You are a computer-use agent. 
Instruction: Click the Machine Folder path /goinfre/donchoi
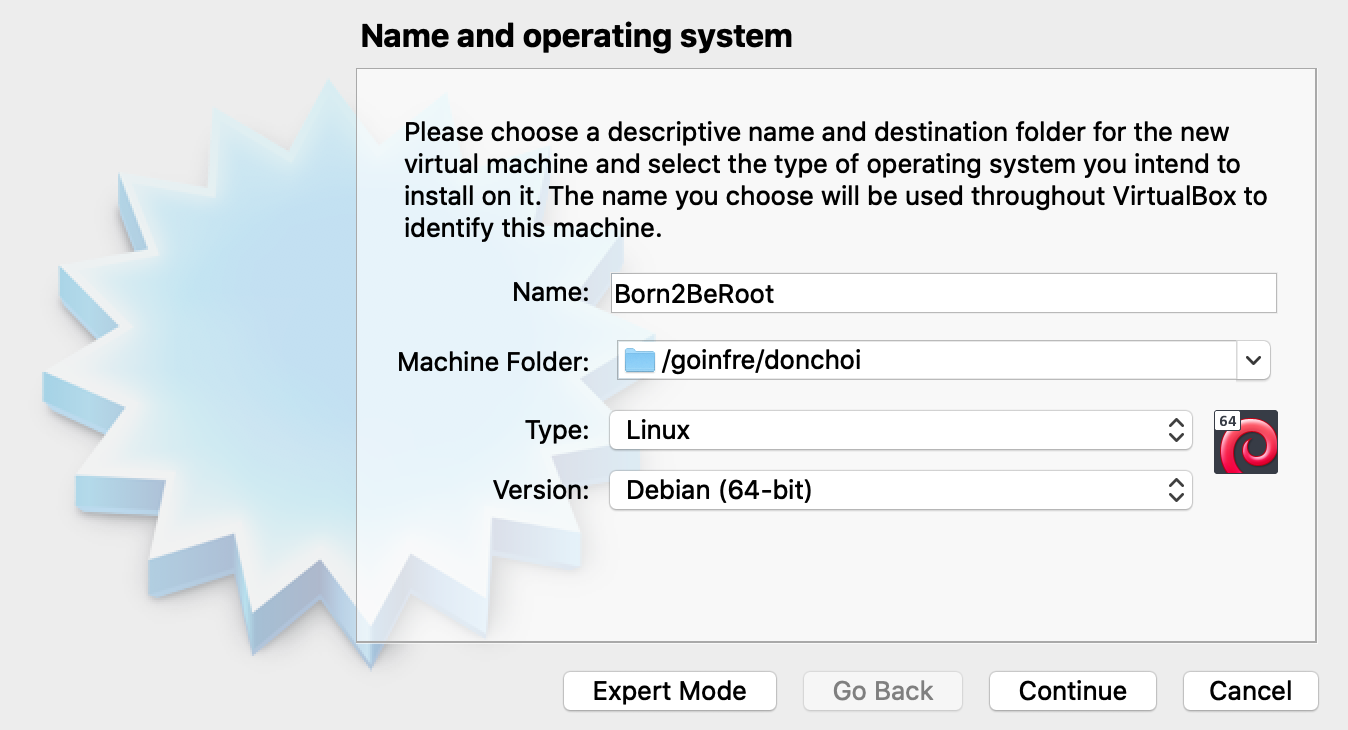click(761, 360)
